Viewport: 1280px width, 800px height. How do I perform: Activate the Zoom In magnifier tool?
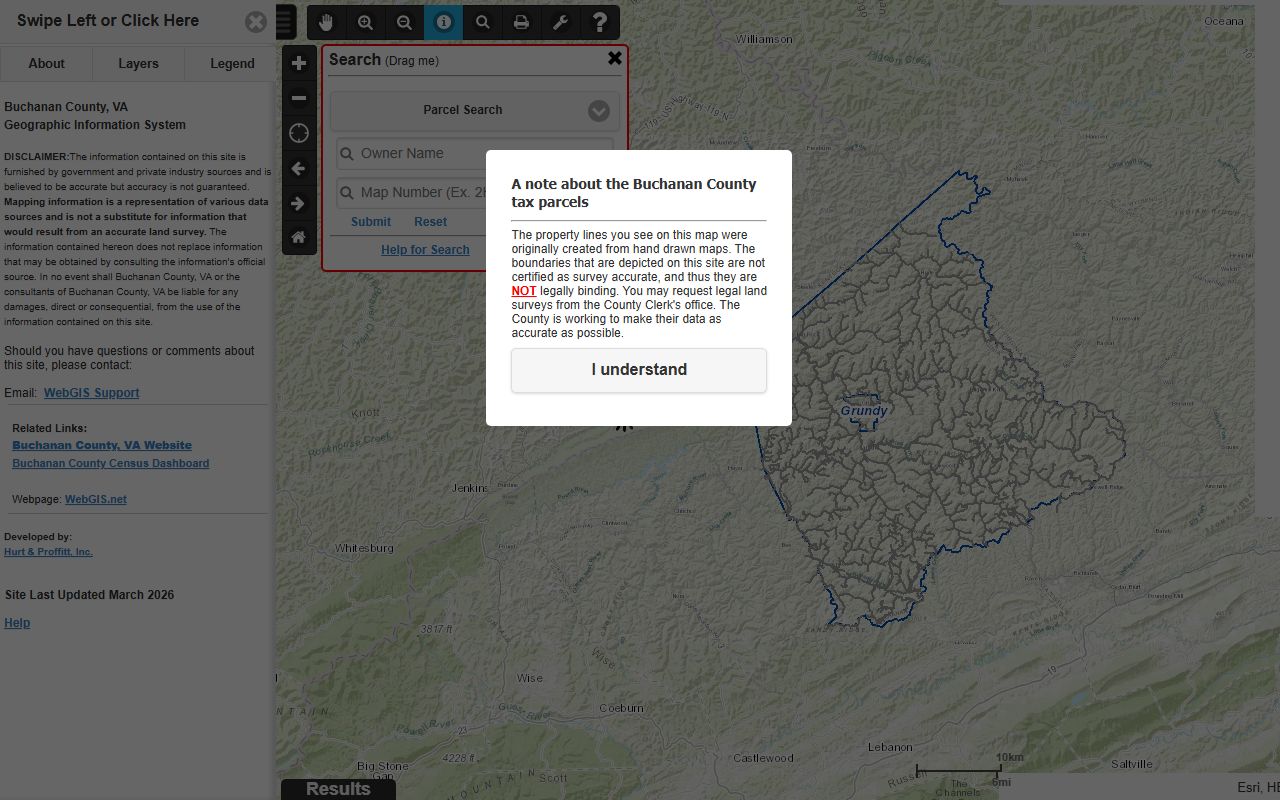pos(366,22)
